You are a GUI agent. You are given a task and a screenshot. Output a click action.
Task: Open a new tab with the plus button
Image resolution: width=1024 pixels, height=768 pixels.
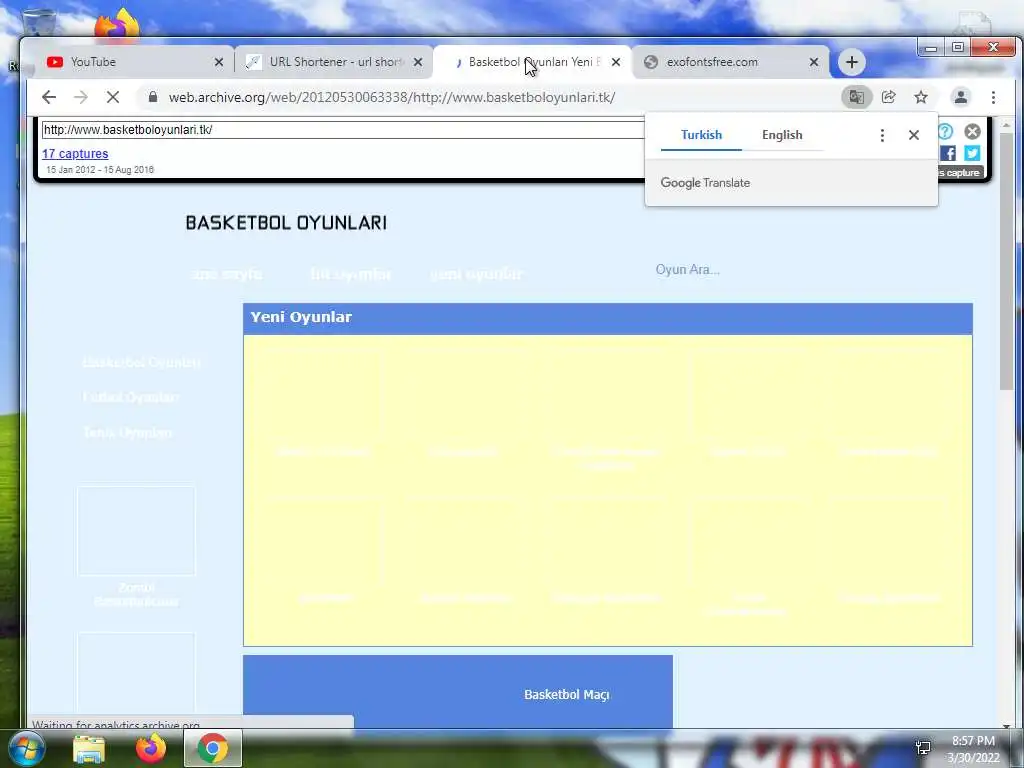click(851, 62)
